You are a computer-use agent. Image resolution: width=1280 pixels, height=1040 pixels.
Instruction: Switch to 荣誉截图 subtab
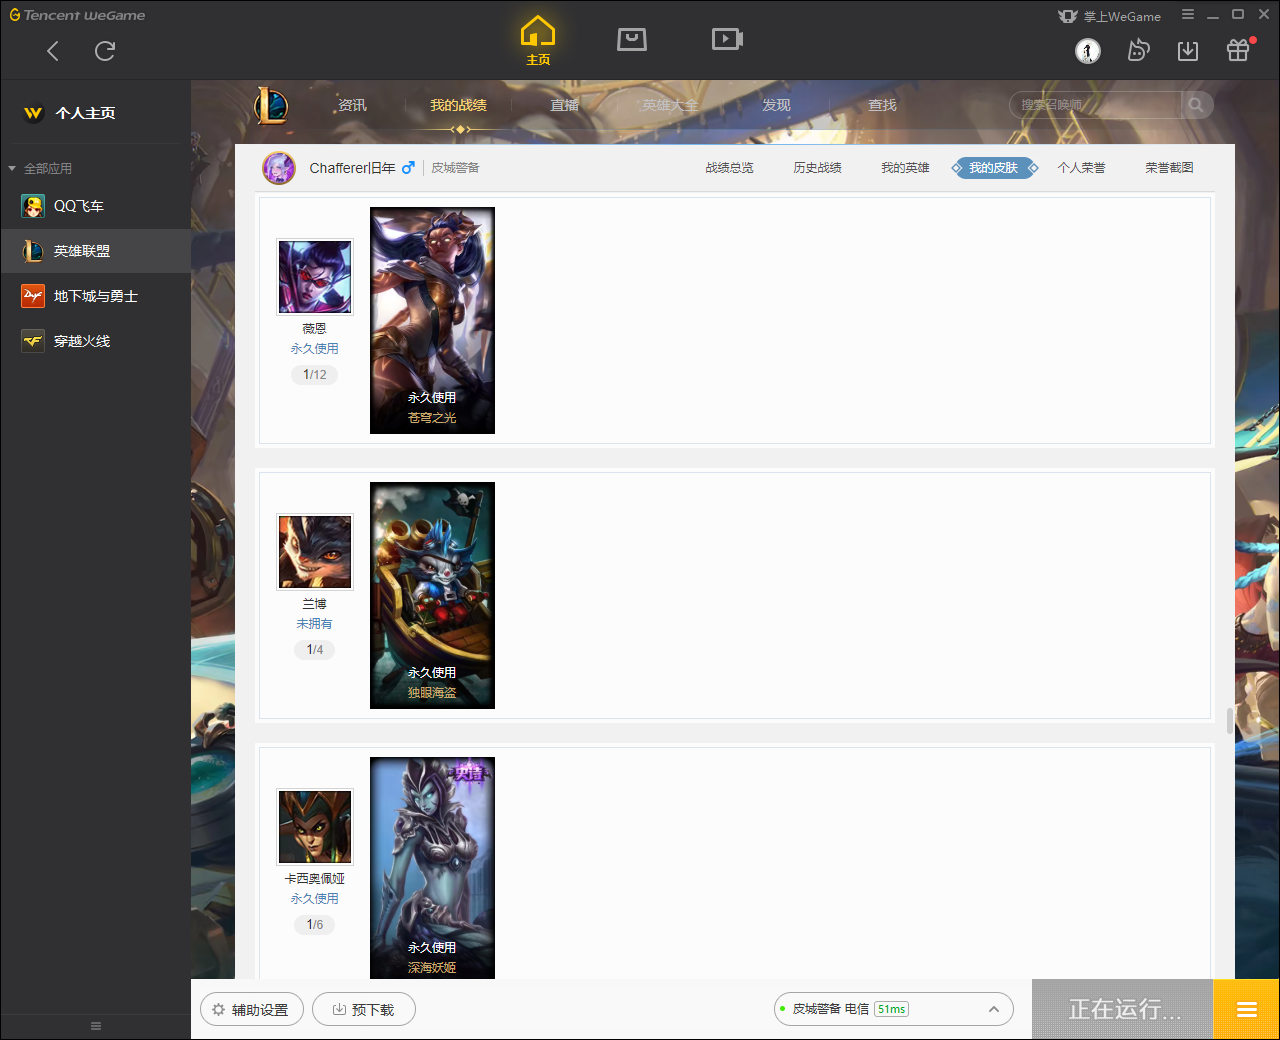(x=1169, y=168)
